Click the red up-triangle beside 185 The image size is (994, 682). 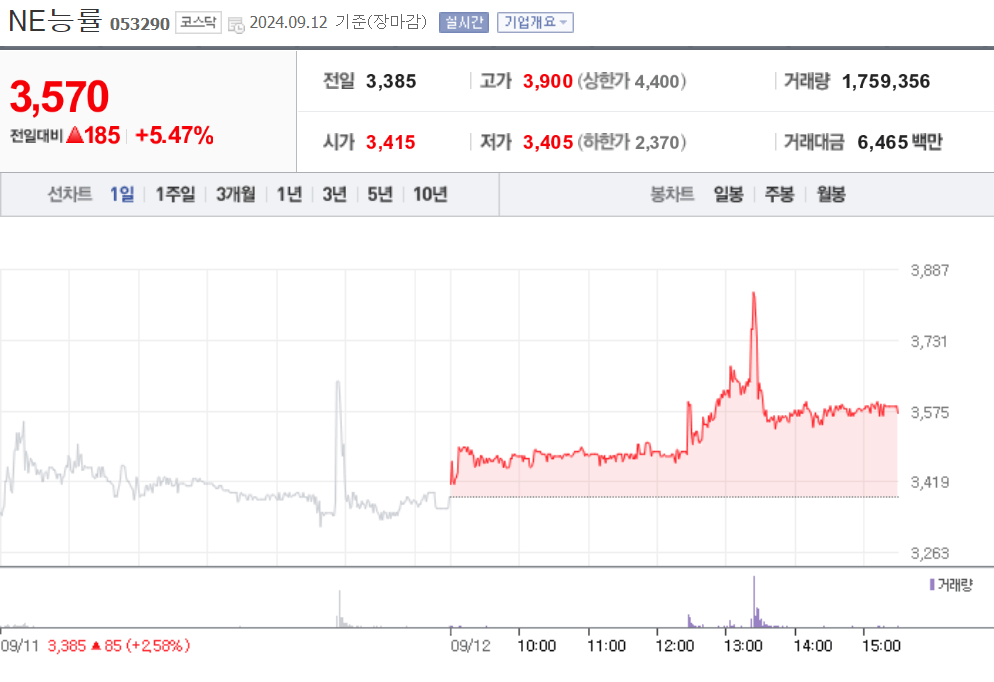(x=74, y=134)
